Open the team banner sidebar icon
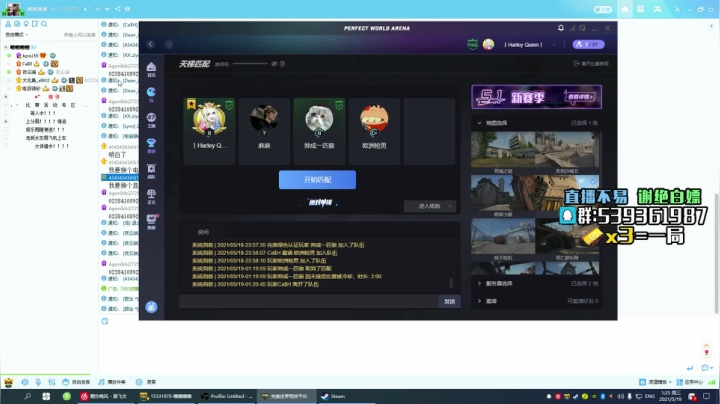Image resolution: width=720 pixels, height=404 pixels. [x=151, y=170]
